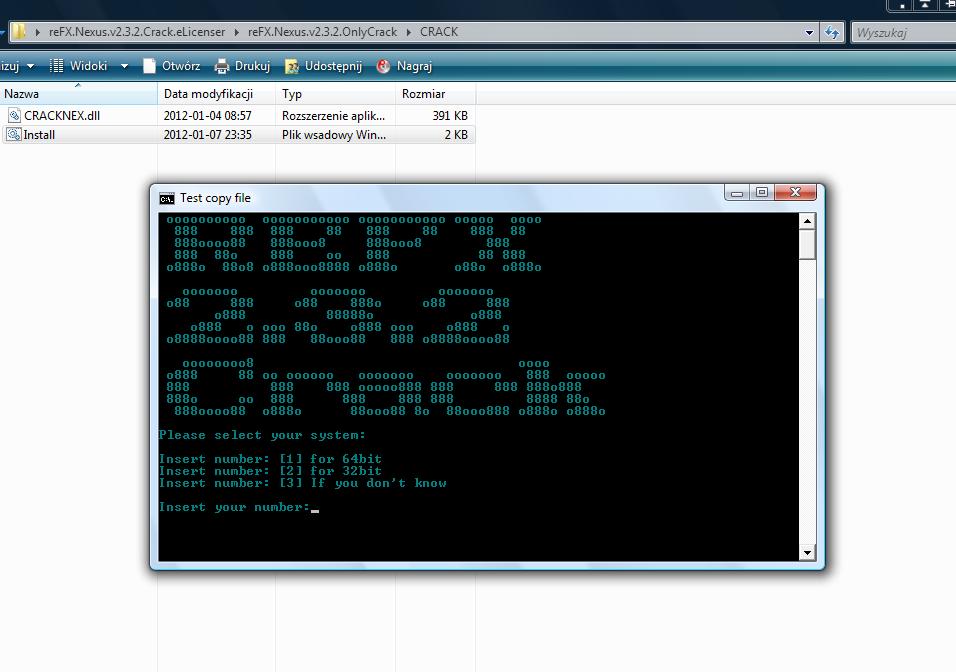
Task: Click 'Please select your system:' text
Action: point(262,435)
